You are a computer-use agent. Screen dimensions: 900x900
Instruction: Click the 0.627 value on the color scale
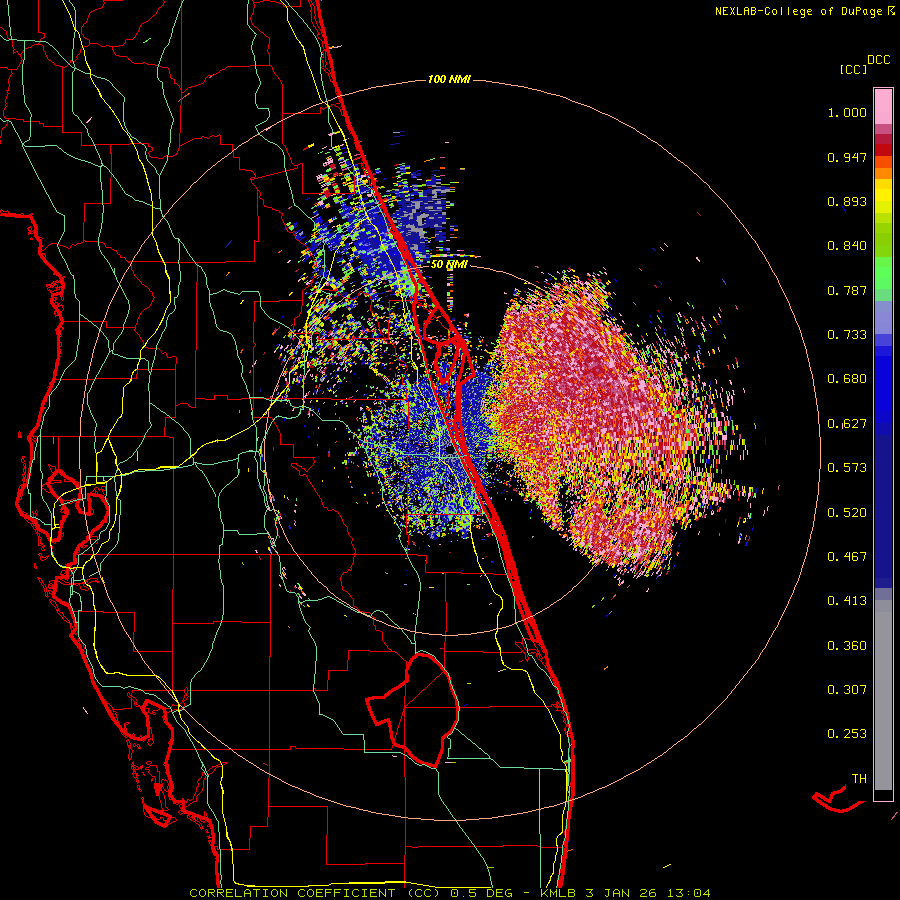(x=847, y=424)
